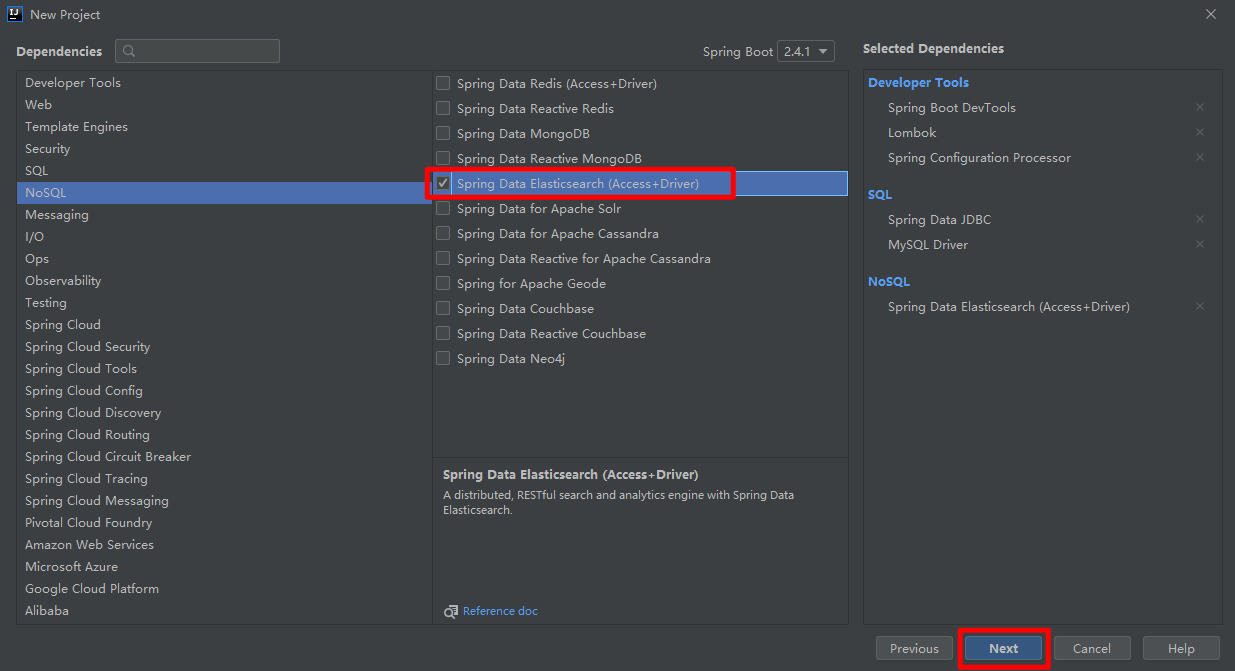Select Spring Cloud category
Viewport: 1235px width, 671px height.
[x=224, y=324]
